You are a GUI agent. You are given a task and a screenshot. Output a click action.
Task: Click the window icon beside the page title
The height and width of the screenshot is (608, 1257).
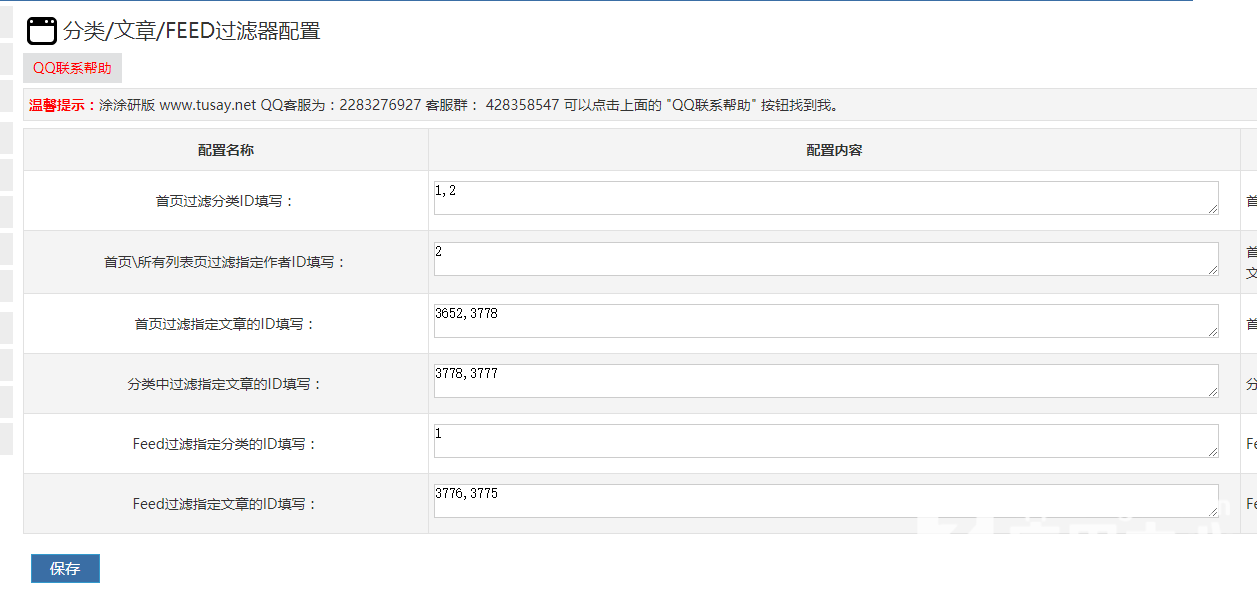pyautogui.click(x=42, y=31)
